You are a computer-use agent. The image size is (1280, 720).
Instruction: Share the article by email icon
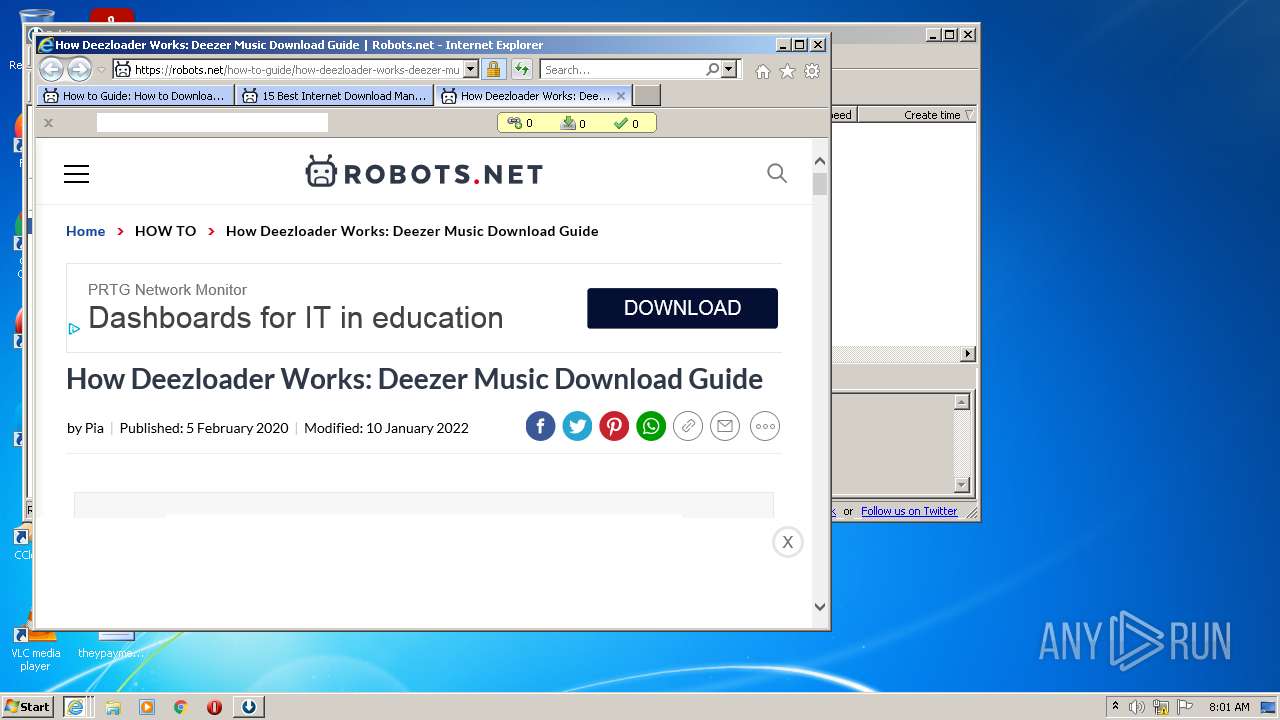[725, 426]
